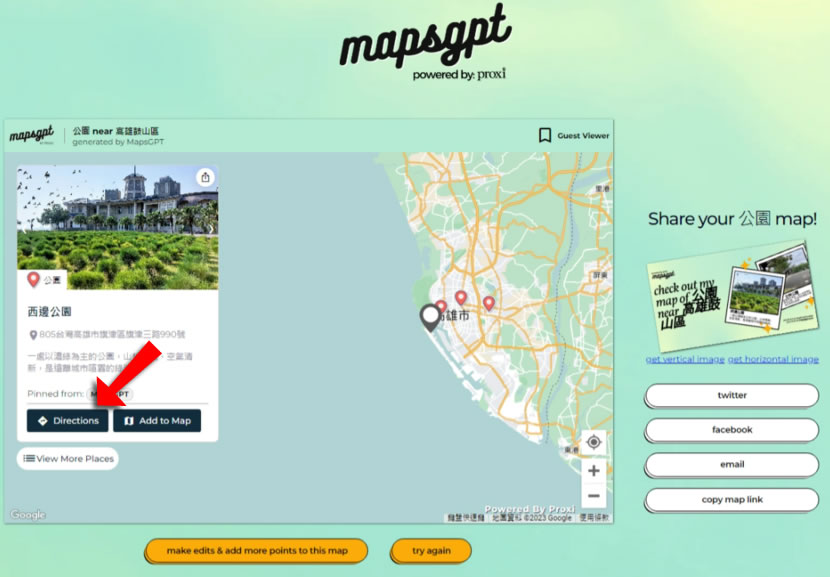Click the 西邊公園 place title
This screenshot has width=830, height=577.
[x=49, y=311]
